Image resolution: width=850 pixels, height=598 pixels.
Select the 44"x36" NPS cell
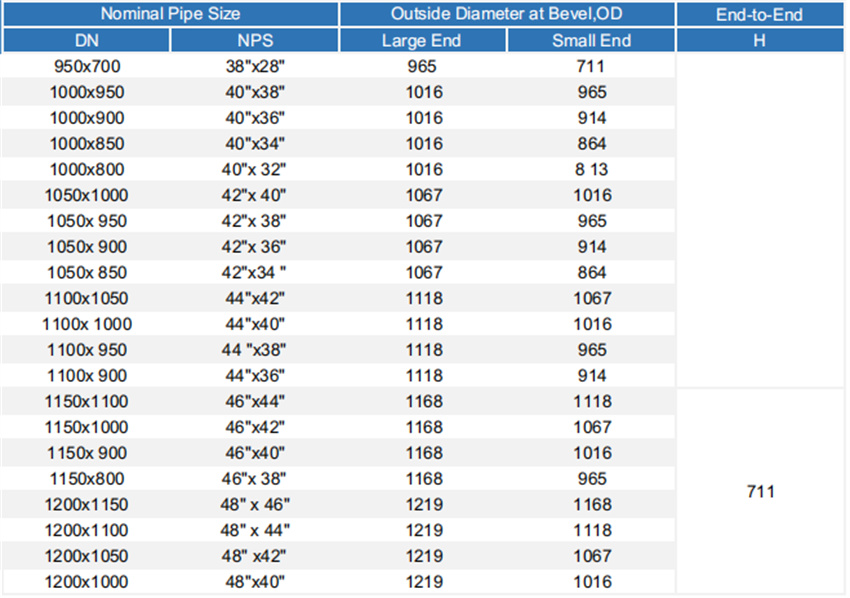[x=255, y=376]
